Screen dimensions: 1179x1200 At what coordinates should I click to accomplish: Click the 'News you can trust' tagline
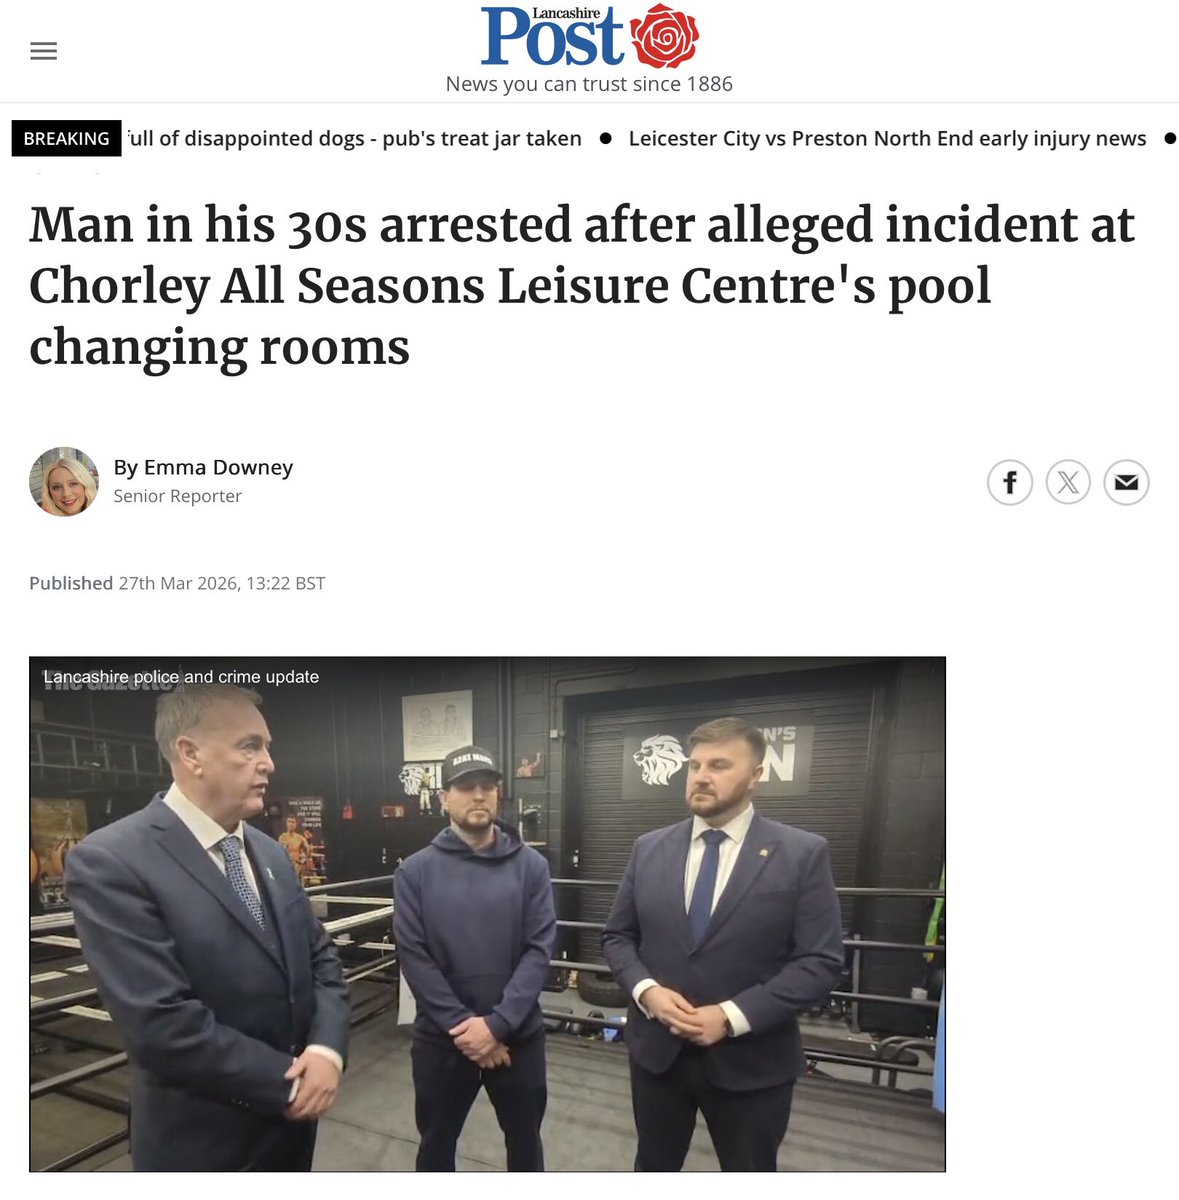(589, 84)
